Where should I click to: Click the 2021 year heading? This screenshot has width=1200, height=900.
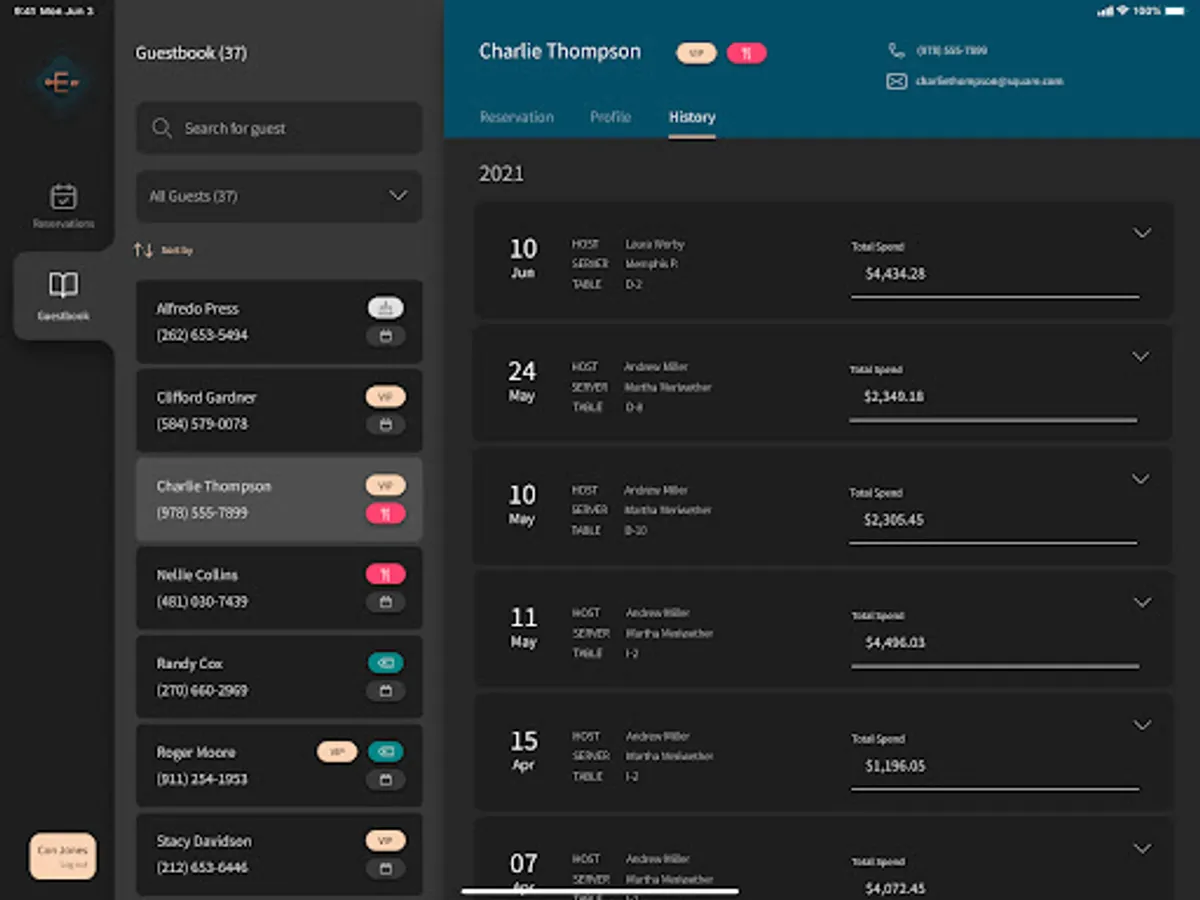[501, 174]
